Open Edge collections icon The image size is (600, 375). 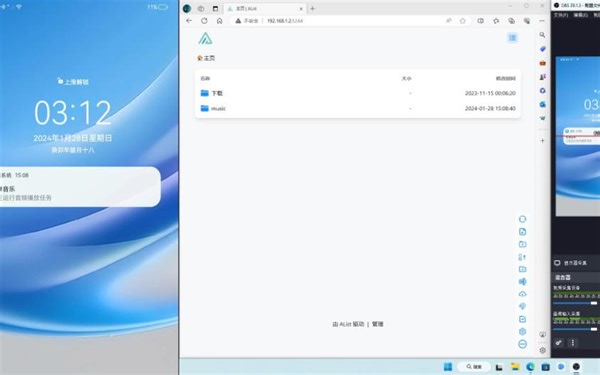point(512,21)
